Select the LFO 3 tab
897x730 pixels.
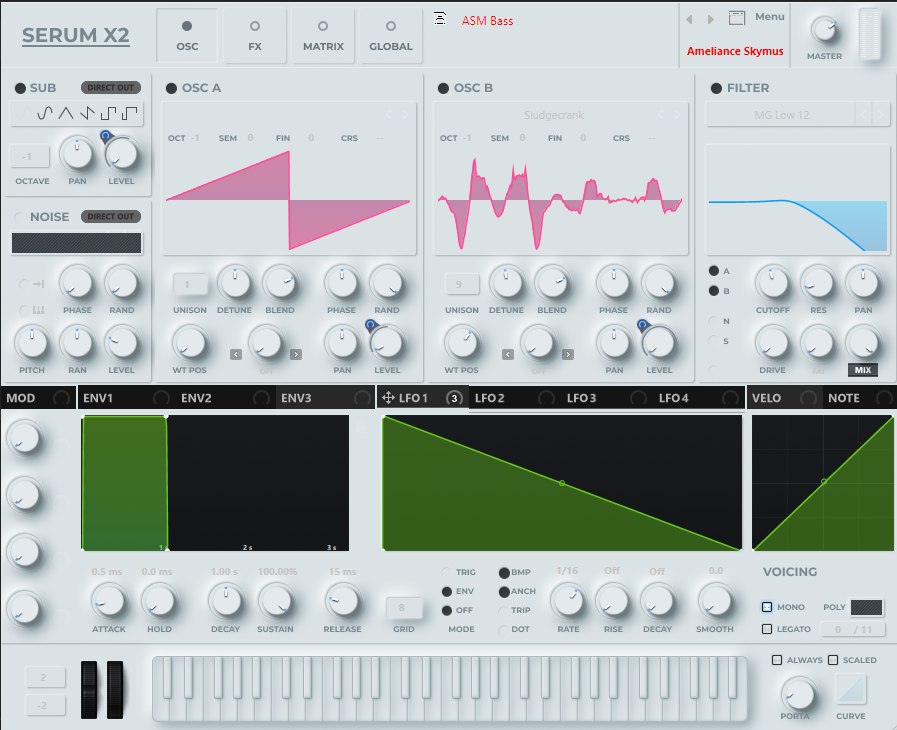(581, 398)
